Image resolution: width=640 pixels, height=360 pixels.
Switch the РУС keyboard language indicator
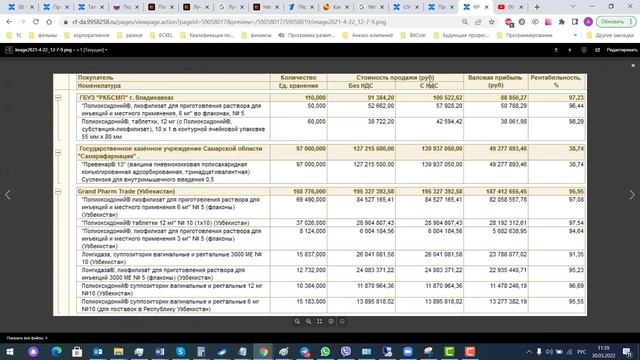coord(581,351)
